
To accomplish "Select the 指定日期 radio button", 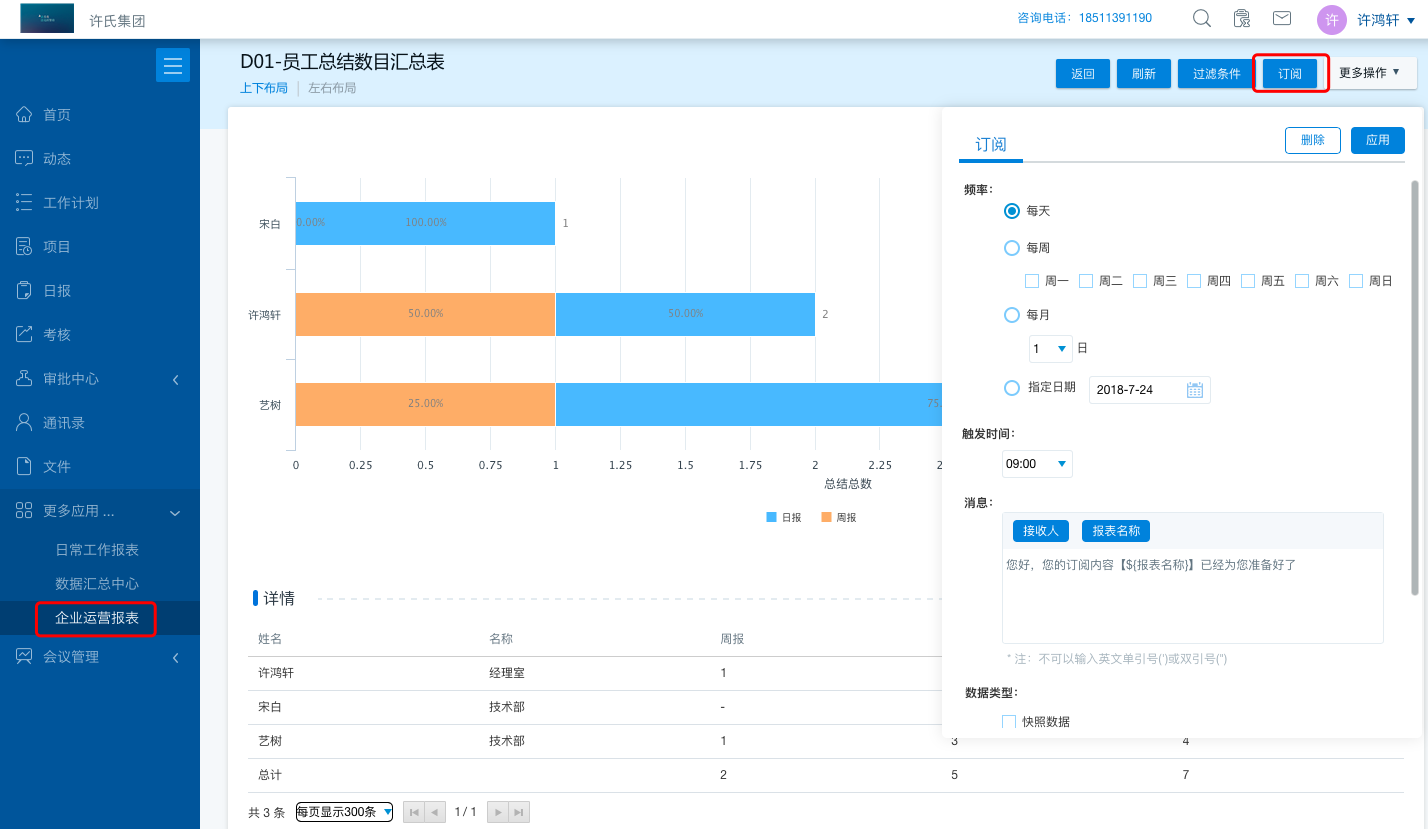I will pos(1012,387).
